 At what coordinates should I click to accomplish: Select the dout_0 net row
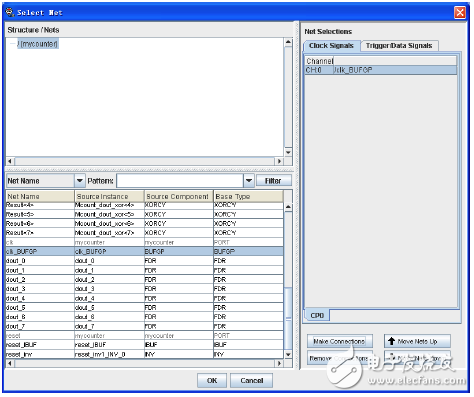tap(144, 261)
